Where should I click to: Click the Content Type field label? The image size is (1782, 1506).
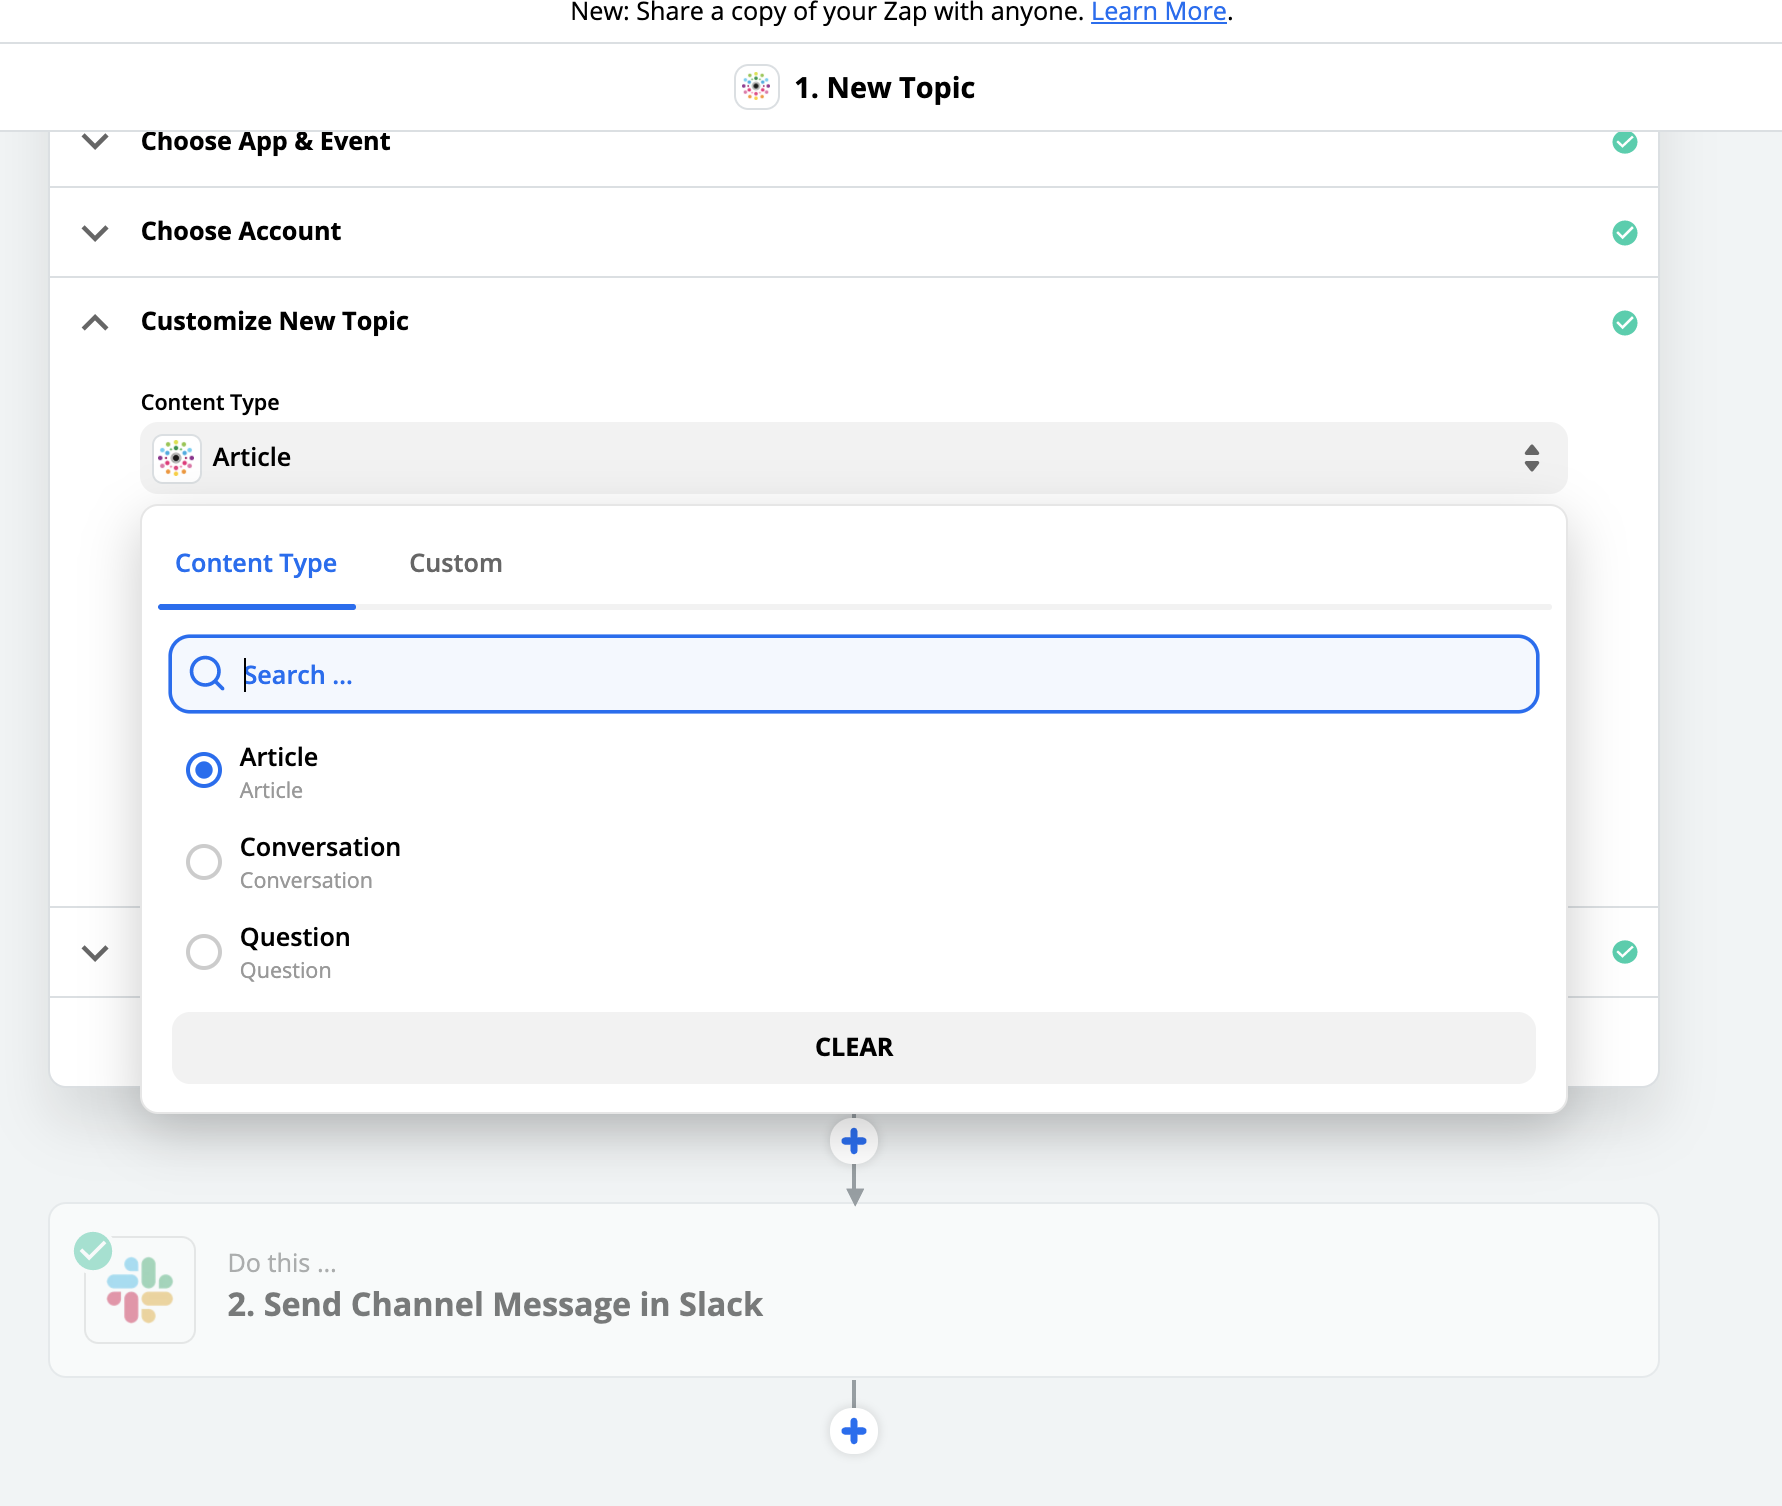210,402
